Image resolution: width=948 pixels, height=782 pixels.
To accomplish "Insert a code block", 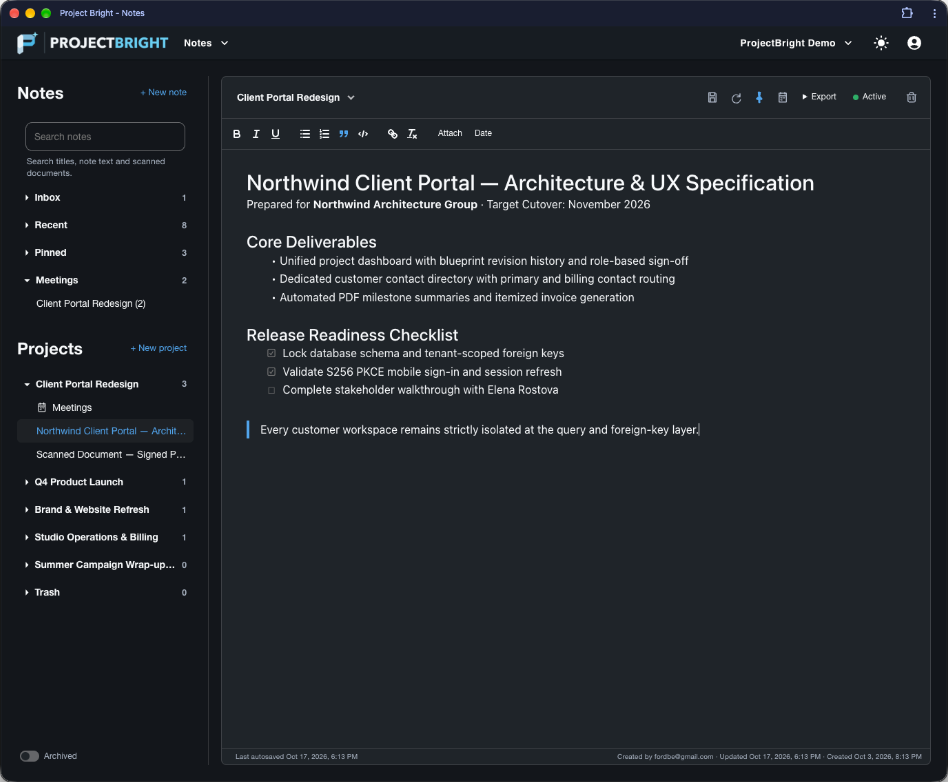I will pos(363,134).
